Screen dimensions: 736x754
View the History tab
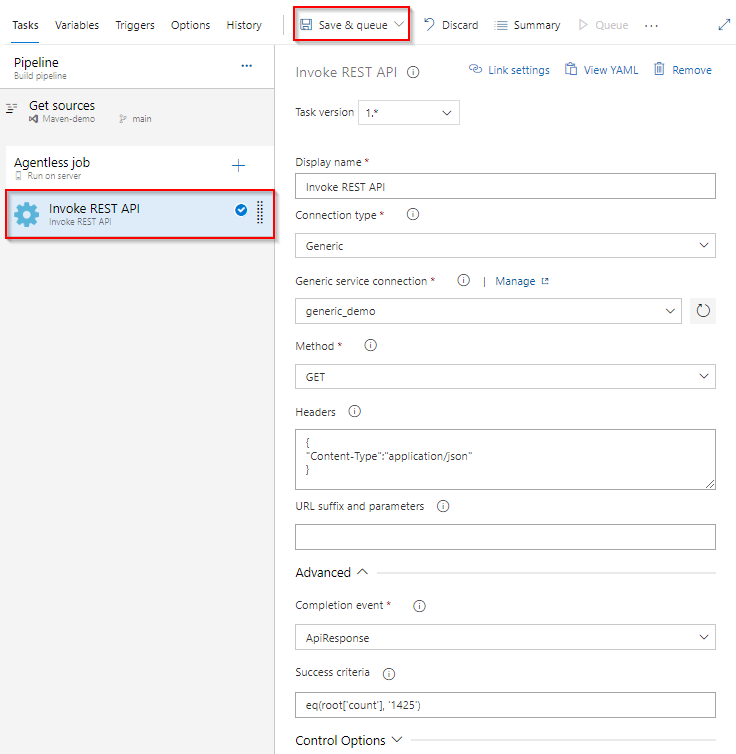(x=244, y=25)
